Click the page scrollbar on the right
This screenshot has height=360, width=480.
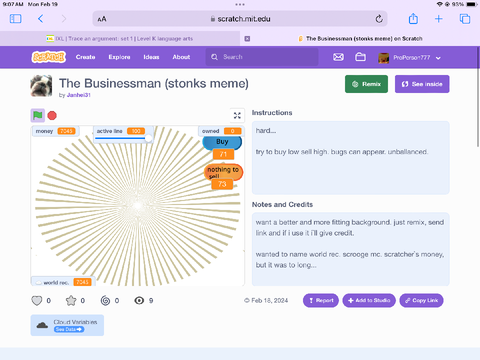(x=478, y=97)
